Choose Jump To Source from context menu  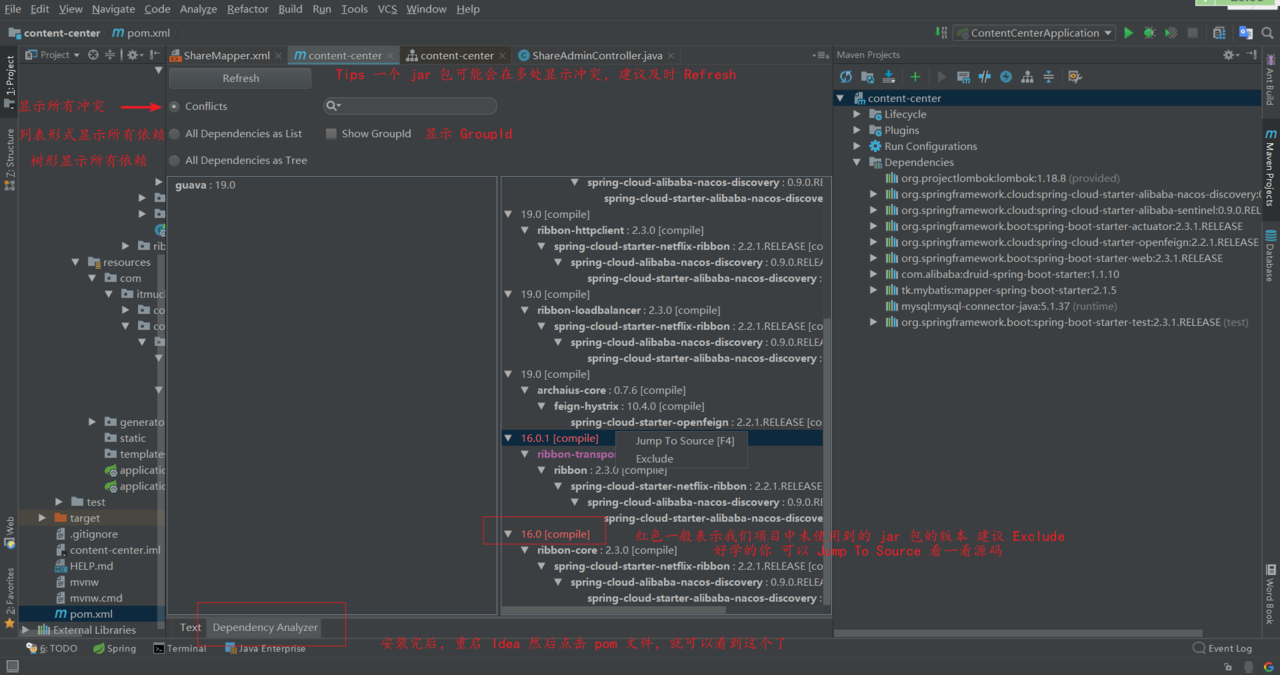click(684, 441)
